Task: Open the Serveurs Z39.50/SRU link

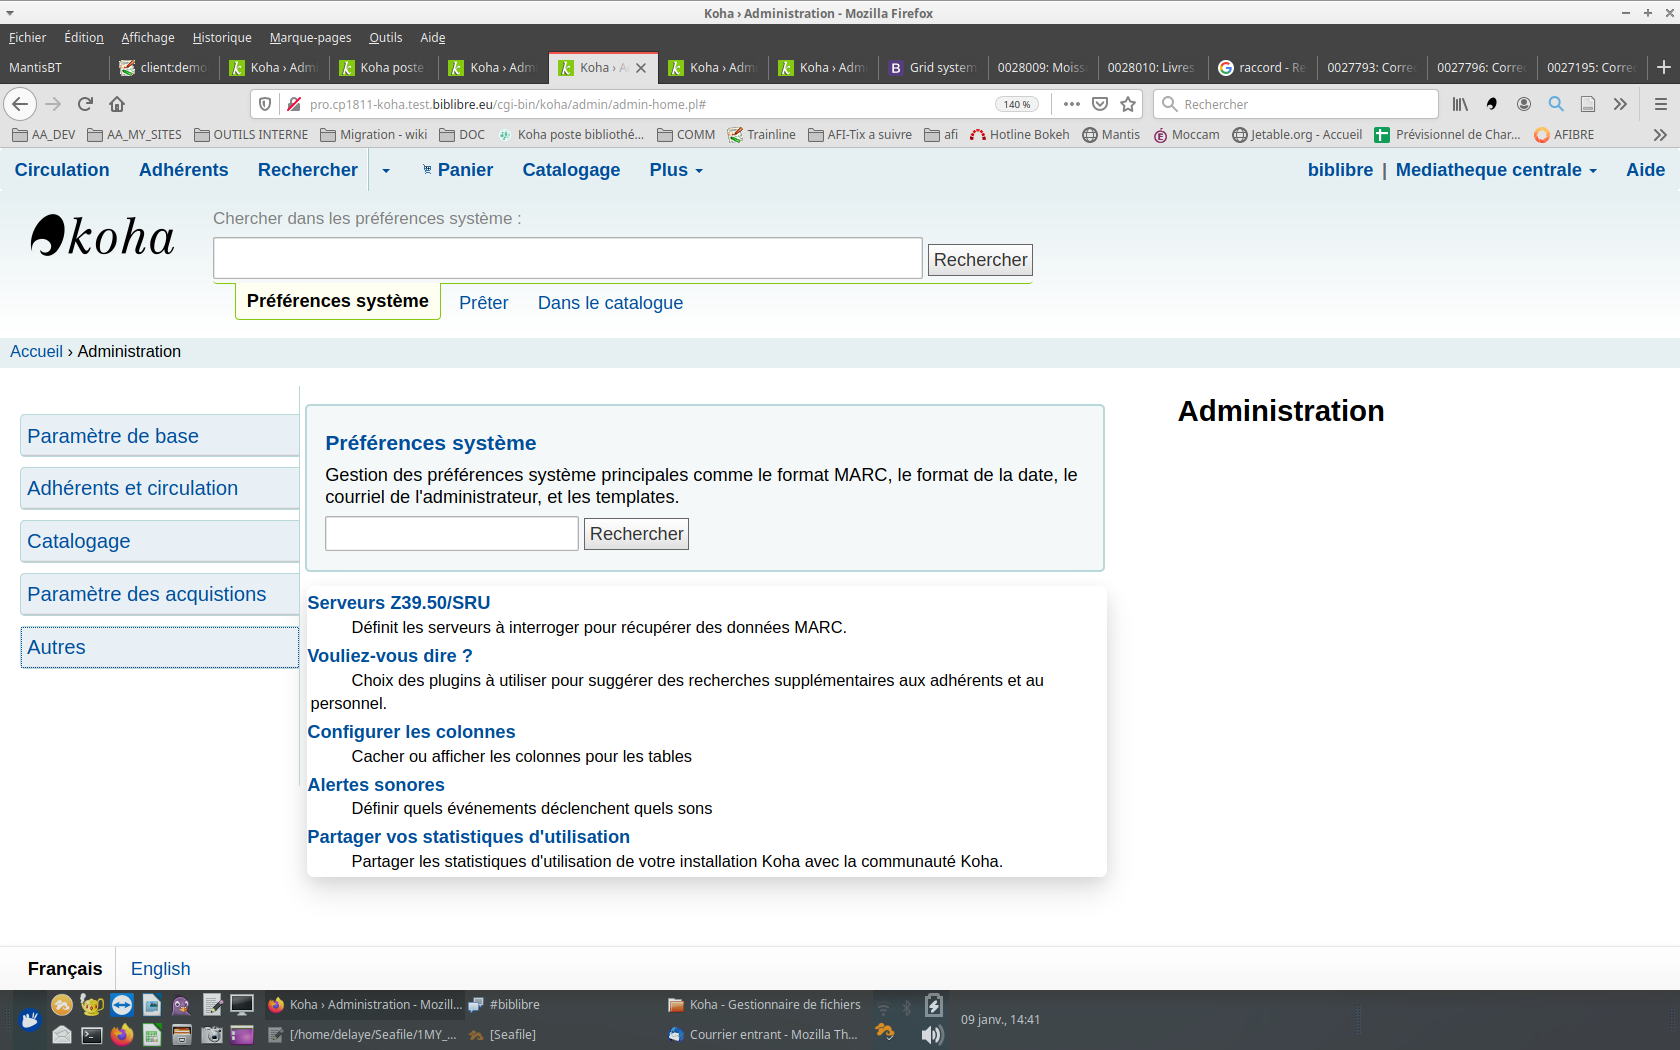Action: 398,603
